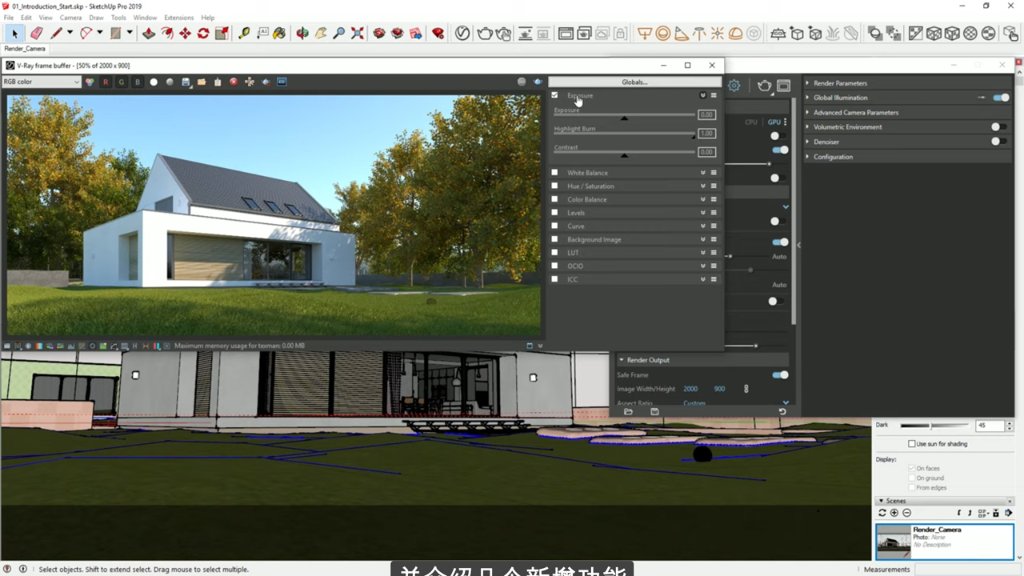Enable the White Balance checkbox
This screenshot has width=1024, height=576.
pyautogui.click(x=555, y=173)
